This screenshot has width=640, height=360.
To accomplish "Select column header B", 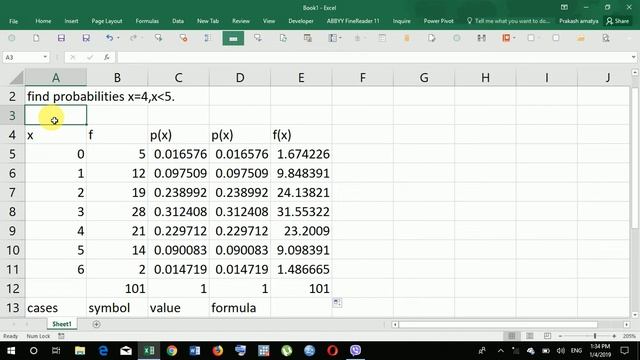I will [117, 78].
